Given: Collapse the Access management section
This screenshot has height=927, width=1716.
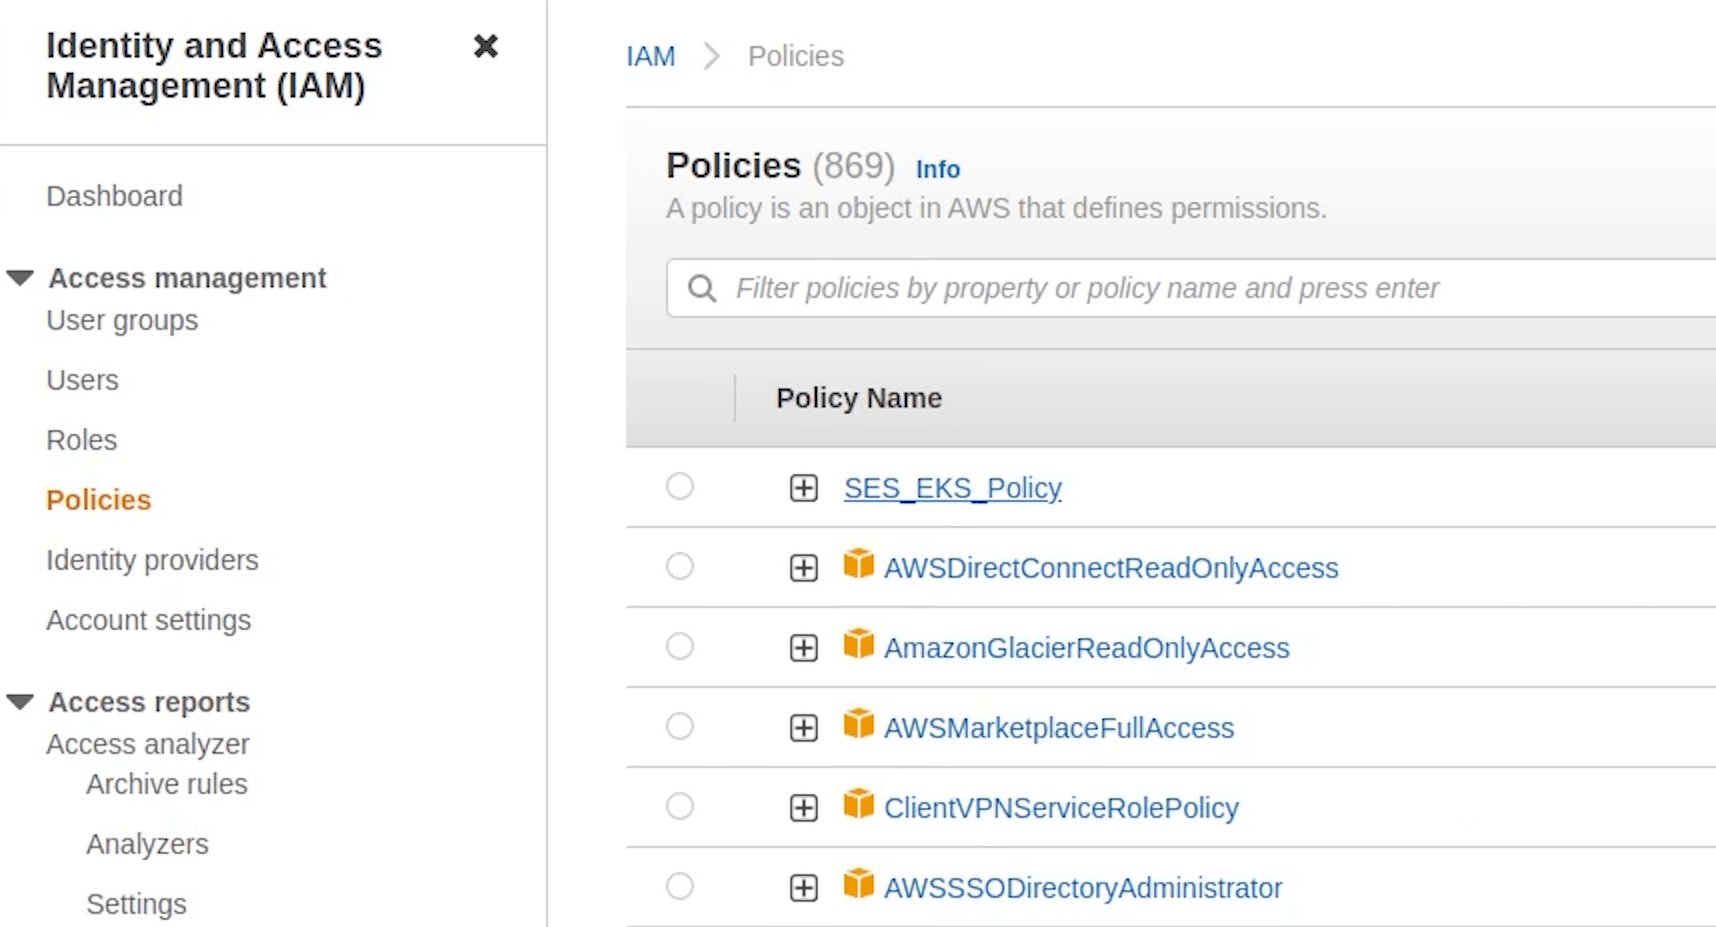Looking at the screenshot, I should tap(21, 278).
